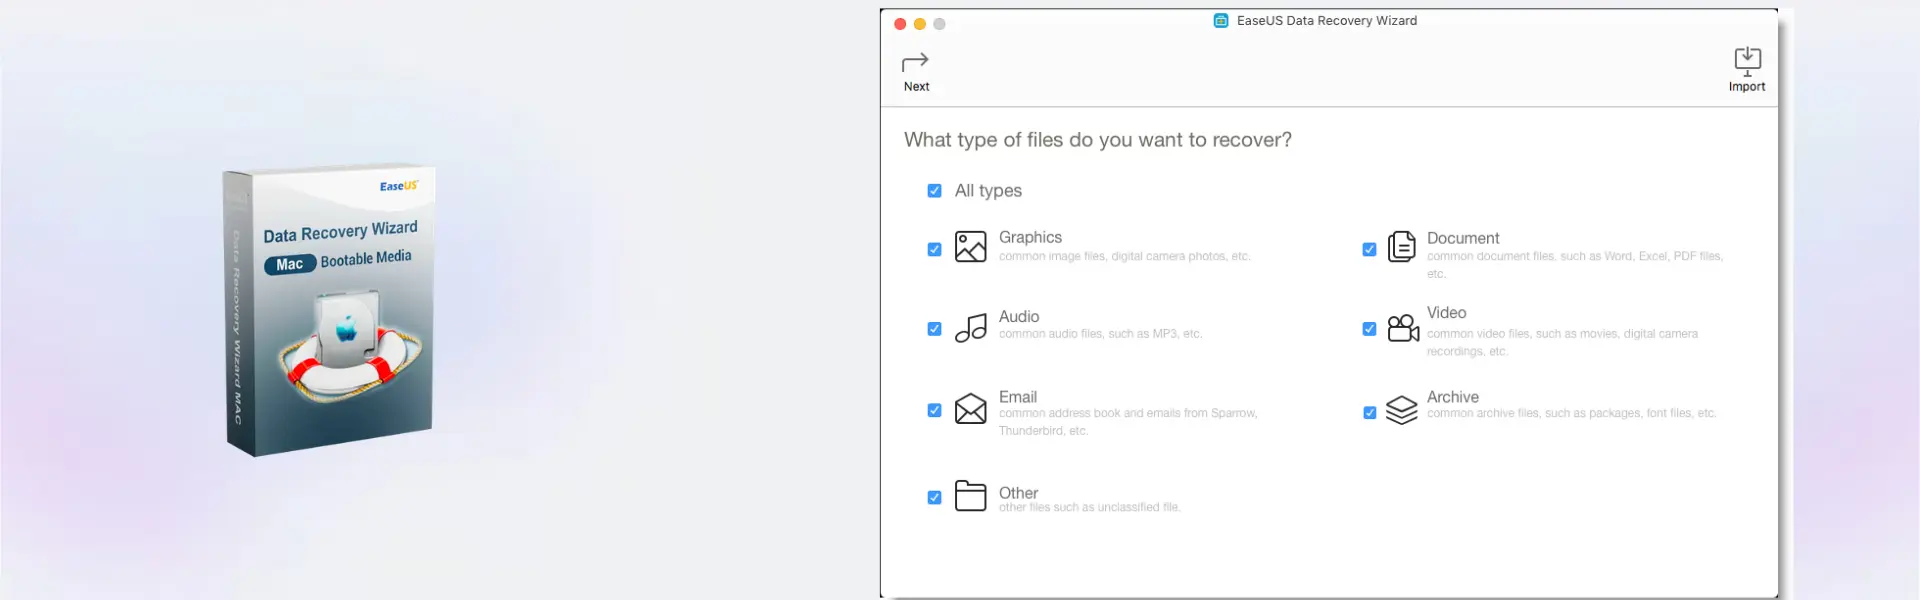Click the 'What type of files' heading
The width and height of the screenshot is (1920, 600).
pos(1097,140)
